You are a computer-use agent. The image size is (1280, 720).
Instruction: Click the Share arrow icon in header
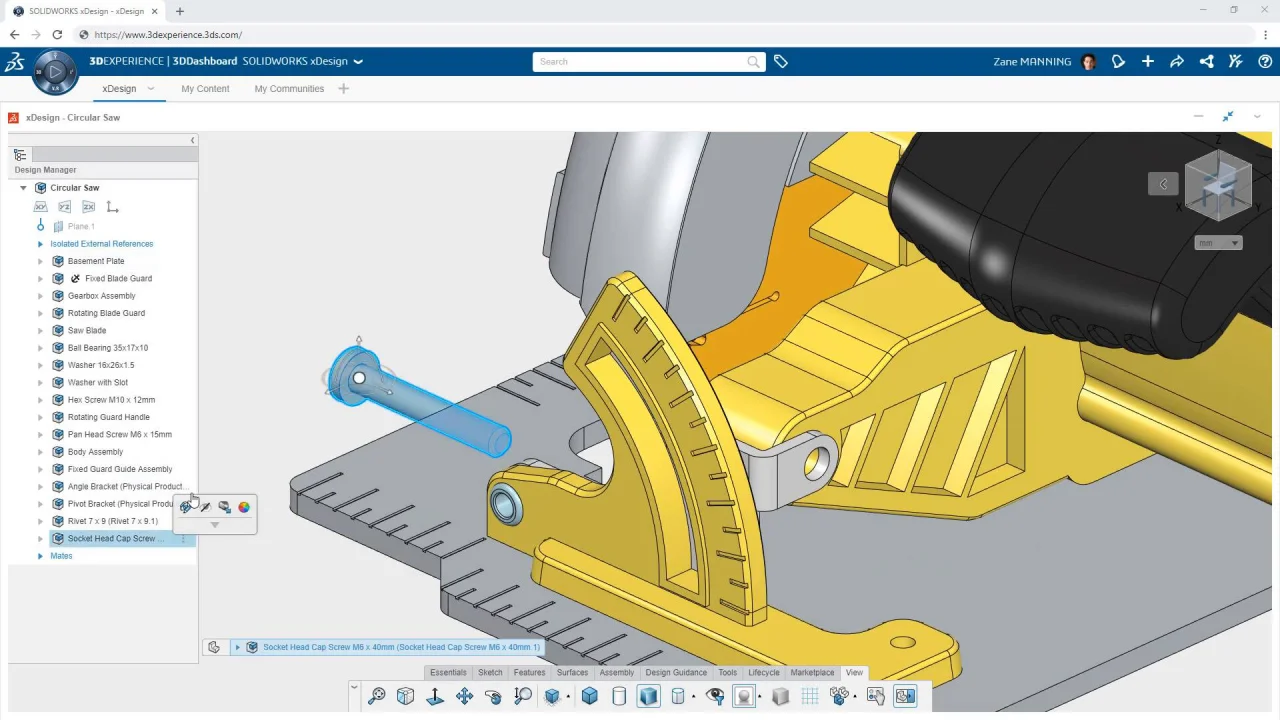(1177, 62)
